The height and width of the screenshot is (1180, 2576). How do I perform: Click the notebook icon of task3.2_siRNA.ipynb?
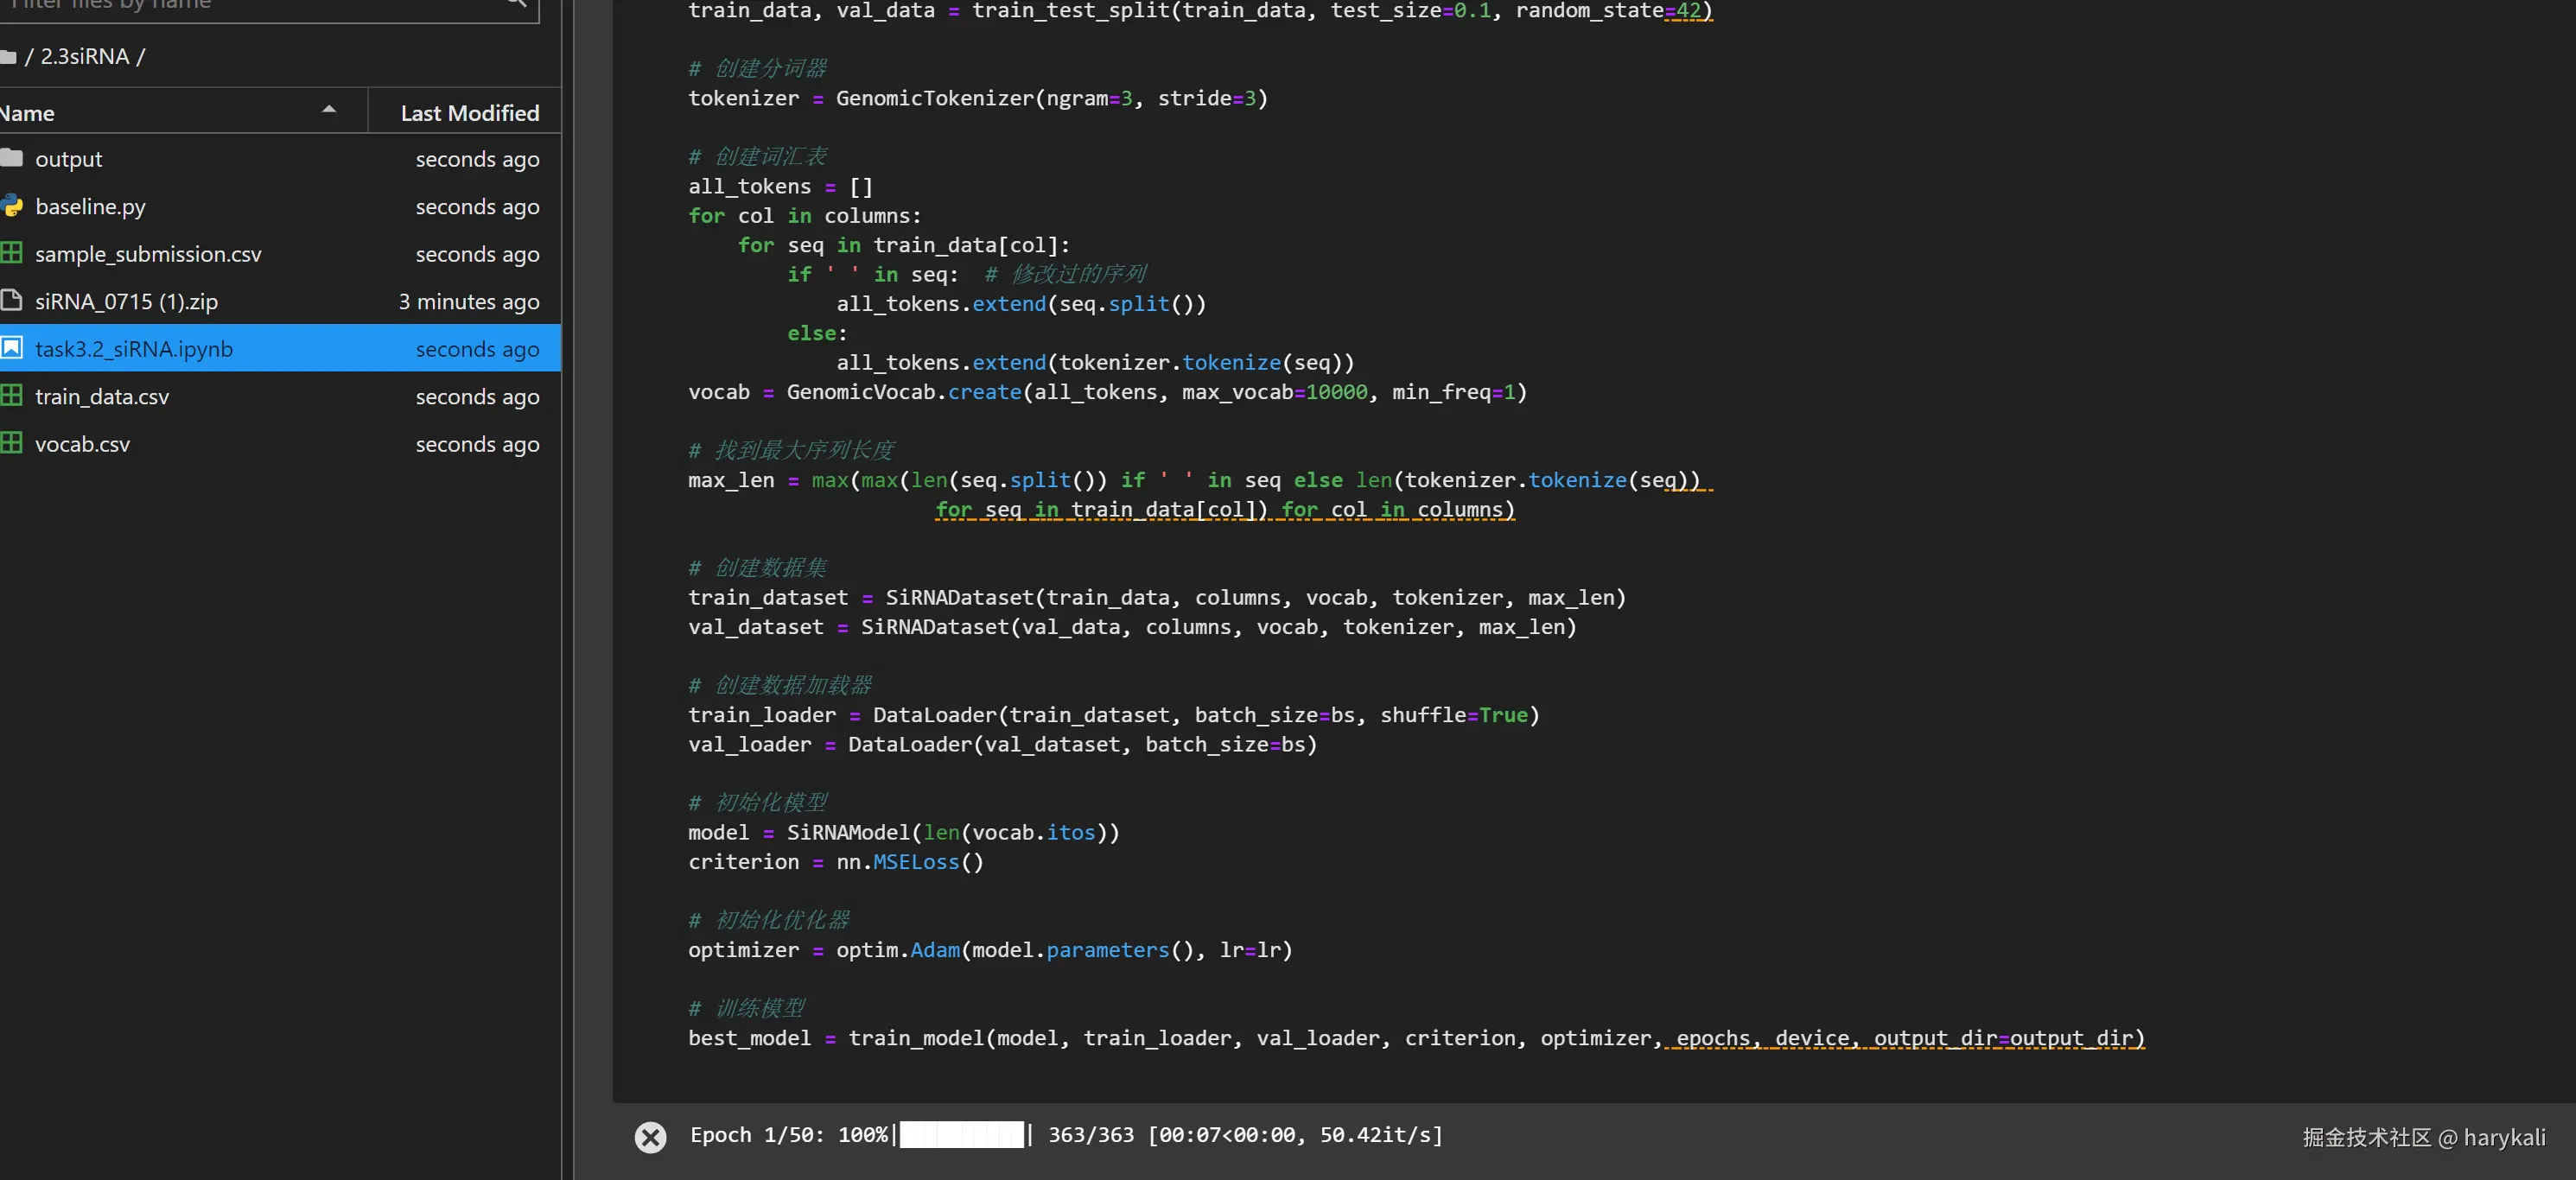coord(11,348)
